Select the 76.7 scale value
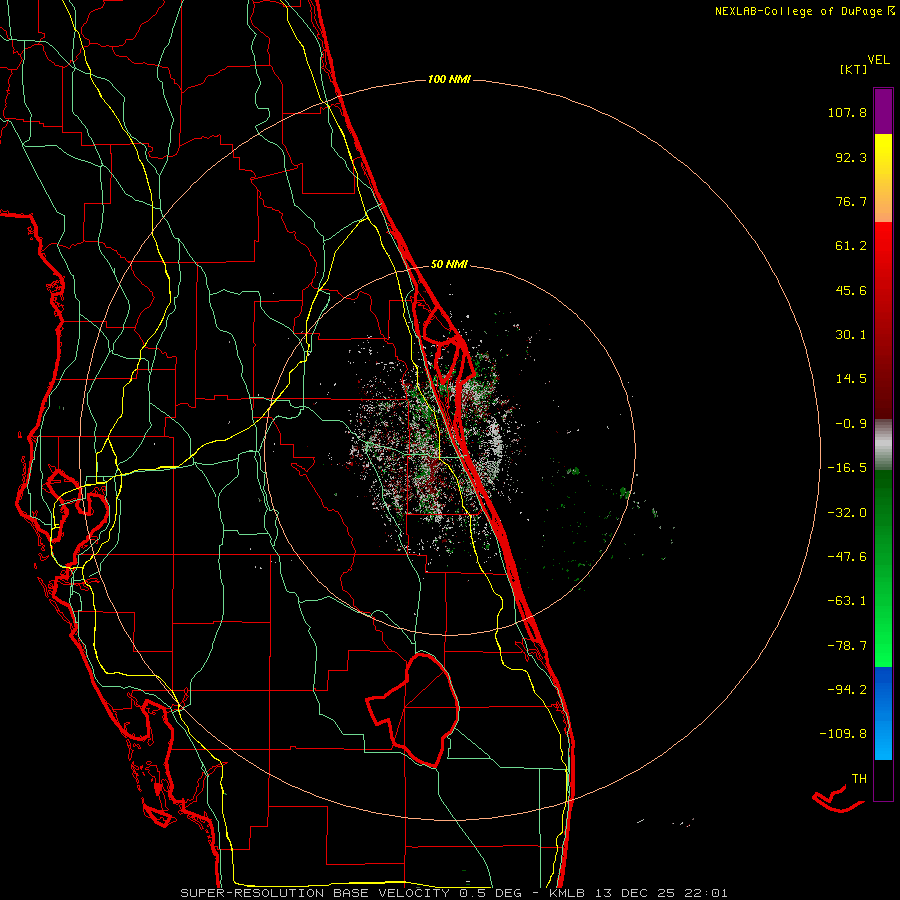This screenshot has width=900, height=900. [x=851, y=201]
